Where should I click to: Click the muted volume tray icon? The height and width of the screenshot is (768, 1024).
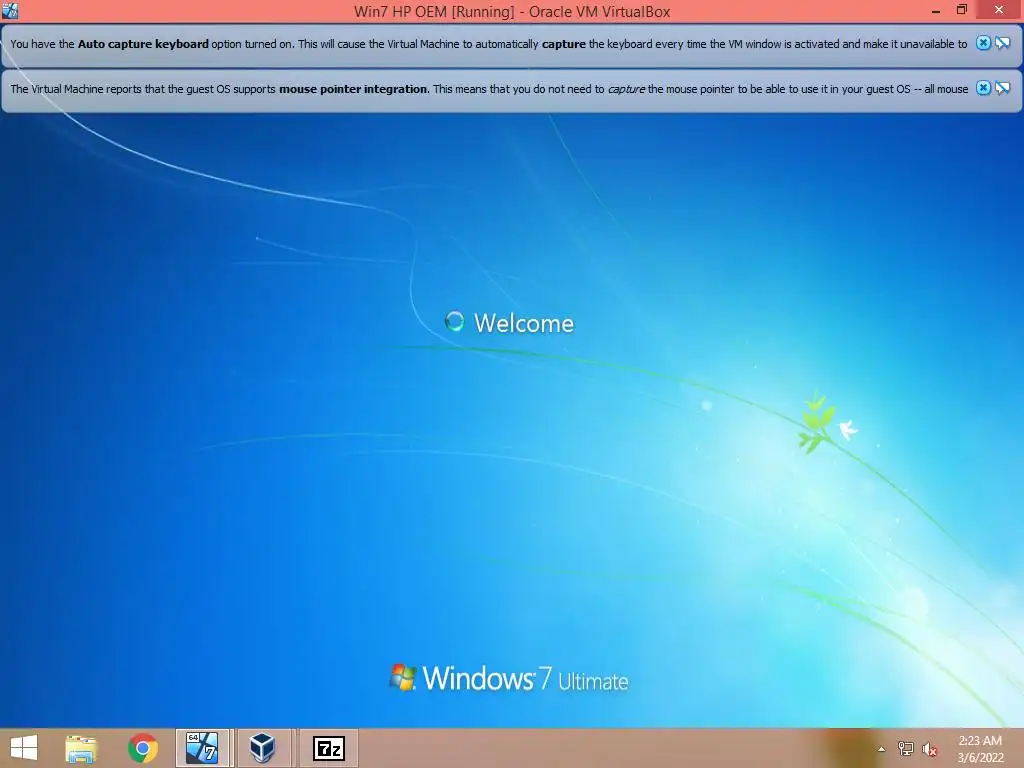pos(930,750)
